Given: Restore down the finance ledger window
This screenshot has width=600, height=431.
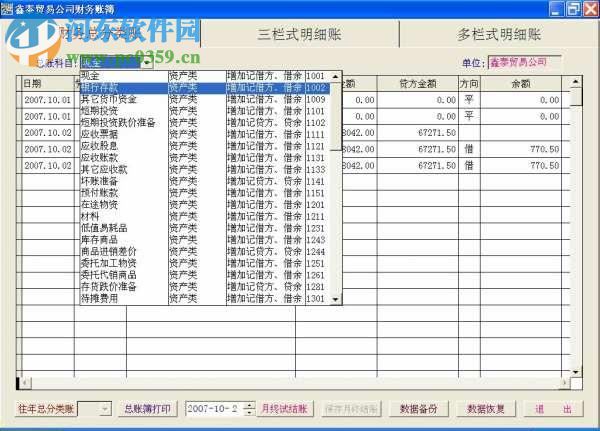Looking at the screenshot, I should click(x=573, y=9).
